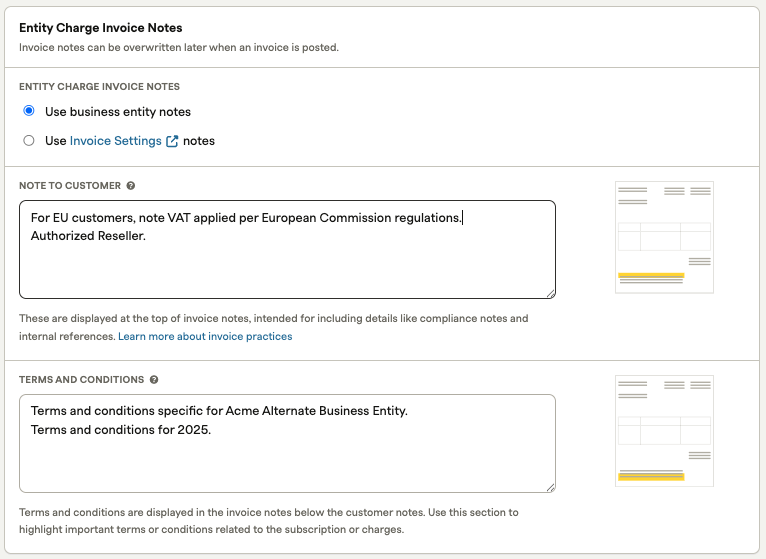
Task: Focus the Note to Customer text box
Action: (287, 260)
